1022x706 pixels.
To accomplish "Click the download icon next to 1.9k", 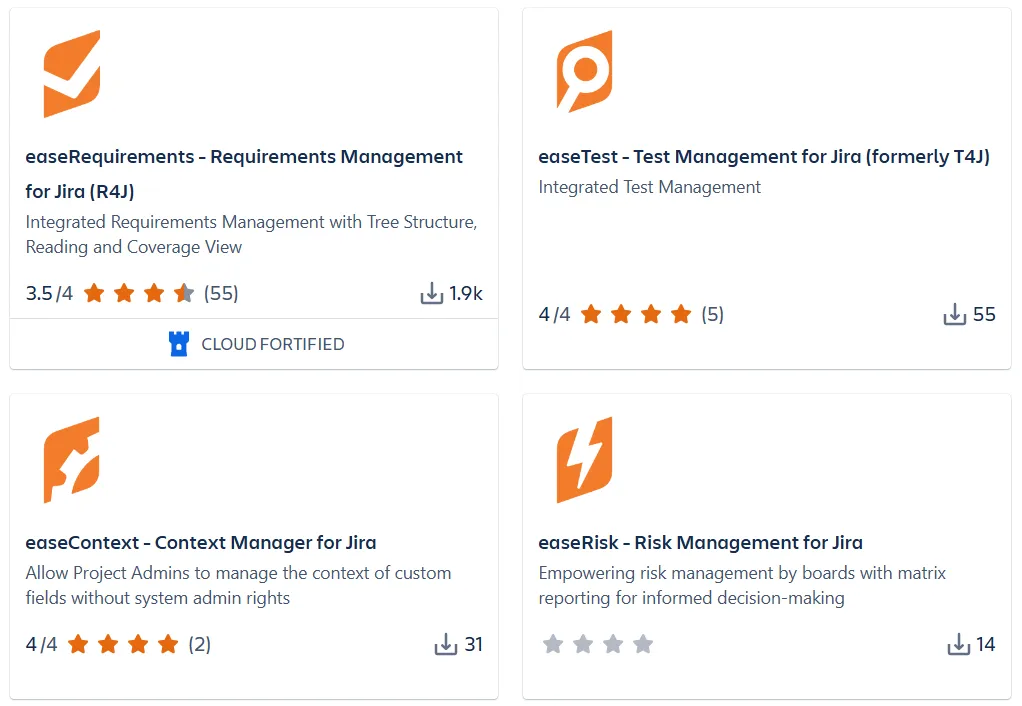I will (432, 293).
